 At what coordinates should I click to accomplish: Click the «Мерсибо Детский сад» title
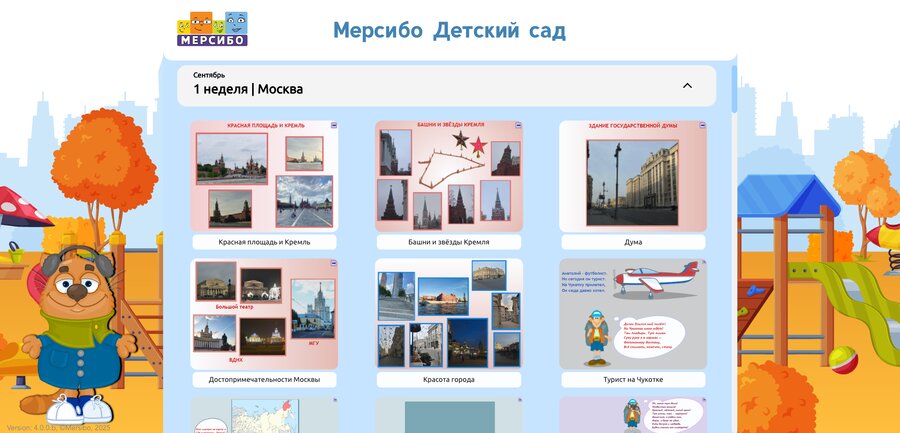[449, 30]
